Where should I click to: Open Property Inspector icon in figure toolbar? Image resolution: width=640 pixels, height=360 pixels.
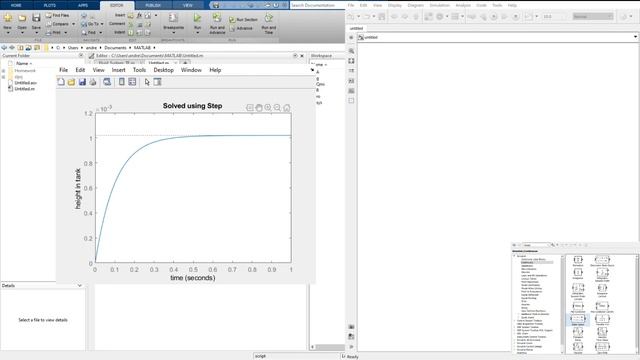(x=158, y=82)
